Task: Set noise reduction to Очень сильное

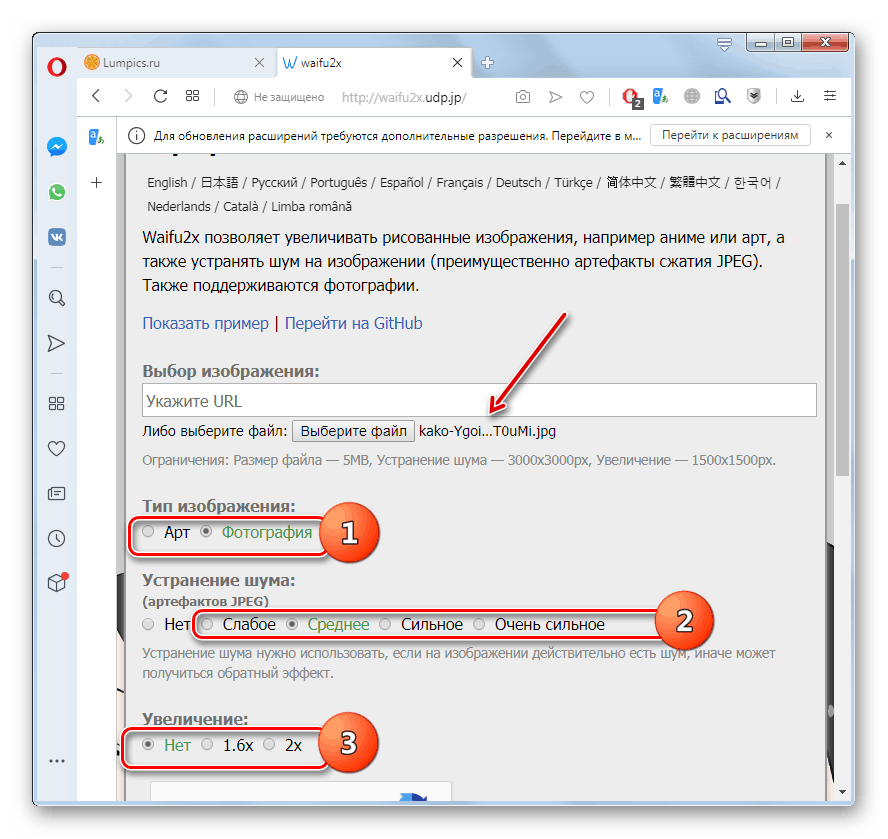Action: pos(479,624)
